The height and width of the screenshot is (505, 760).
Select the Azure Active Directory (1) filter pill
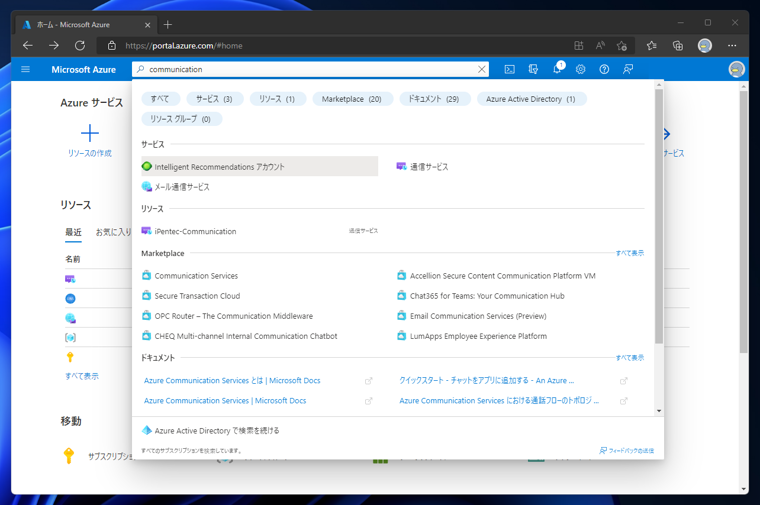(531, 99)
